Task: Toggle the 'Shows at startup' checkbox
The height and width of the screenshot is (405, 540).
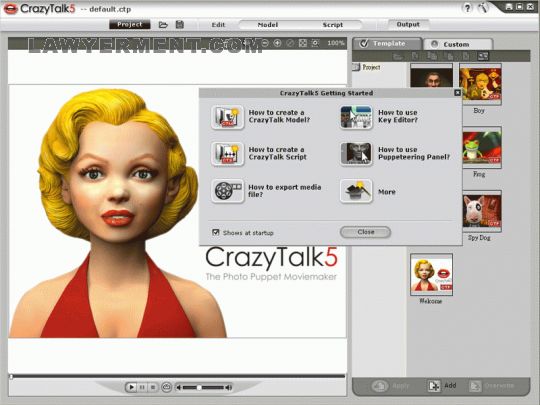Action: [216, 232]
